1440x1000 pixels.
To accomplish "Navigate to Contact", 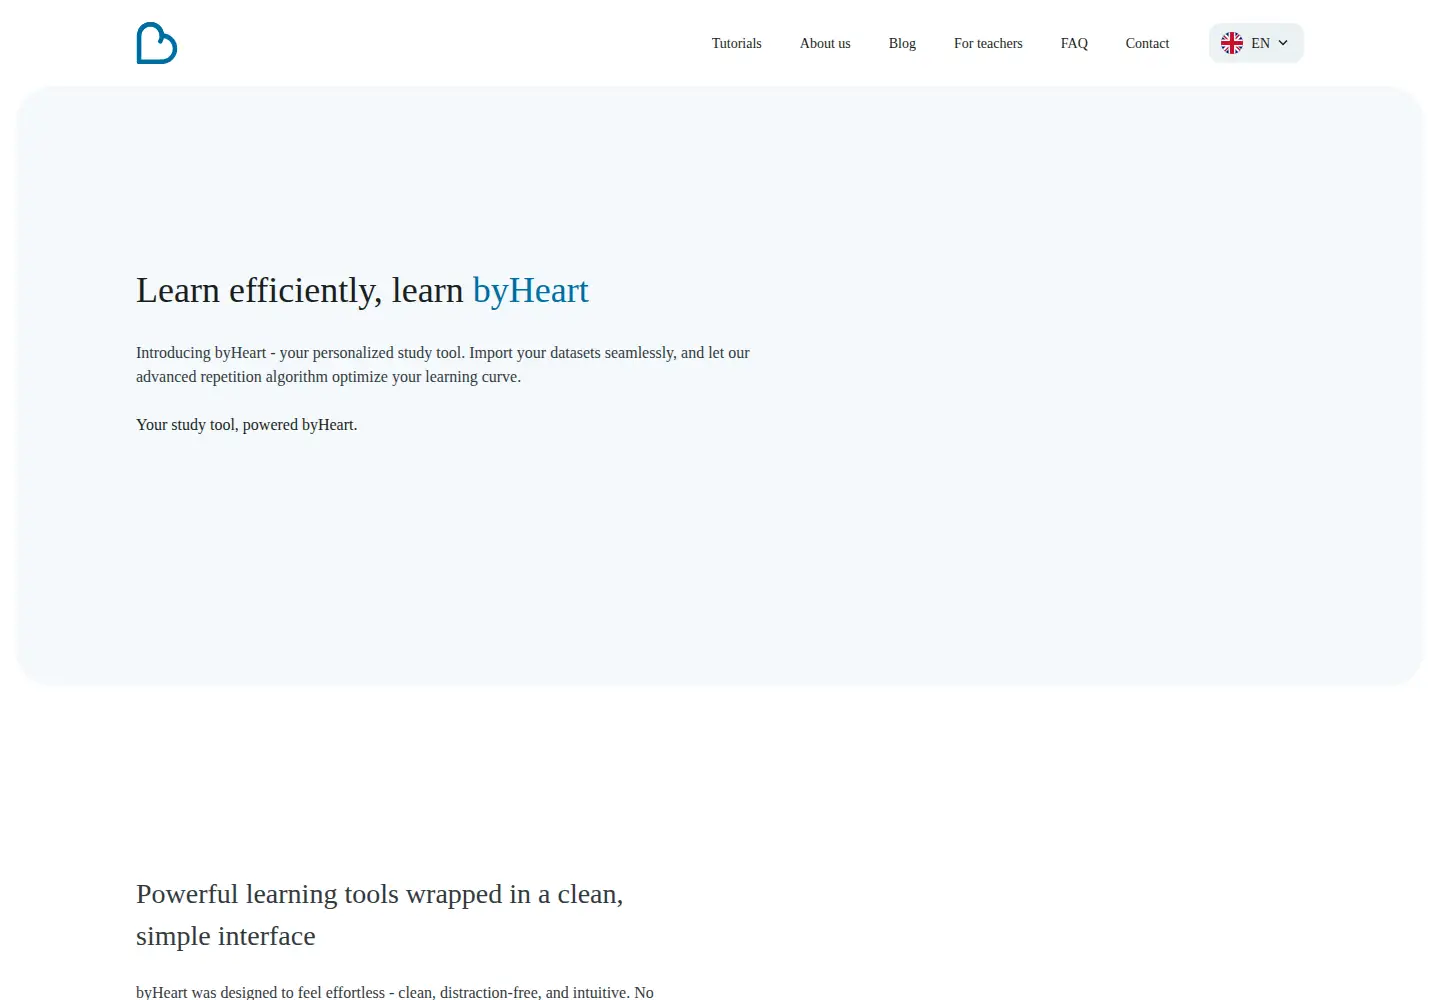I will tap(1147, 43).
